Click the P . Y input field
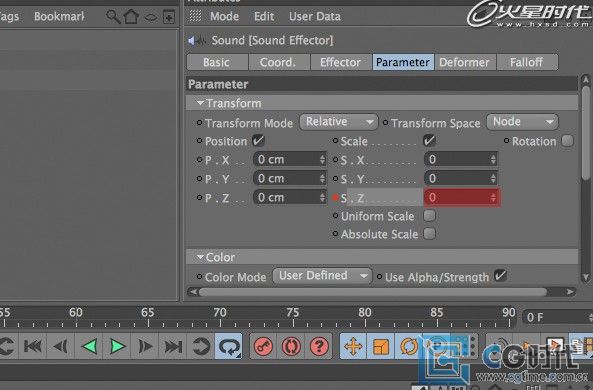This screenshot has height=390, width=593. [x=289, y=179]
